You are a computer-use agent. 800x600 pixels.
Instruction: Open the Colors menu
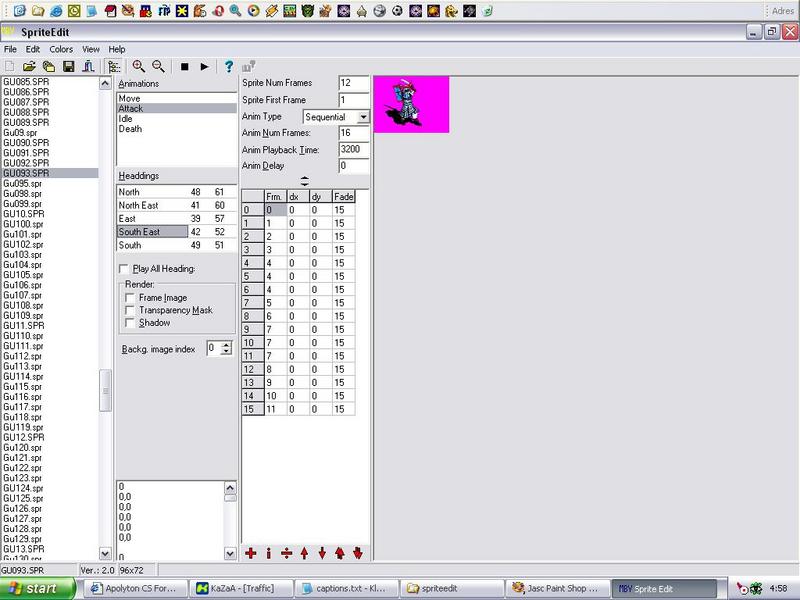61,49
